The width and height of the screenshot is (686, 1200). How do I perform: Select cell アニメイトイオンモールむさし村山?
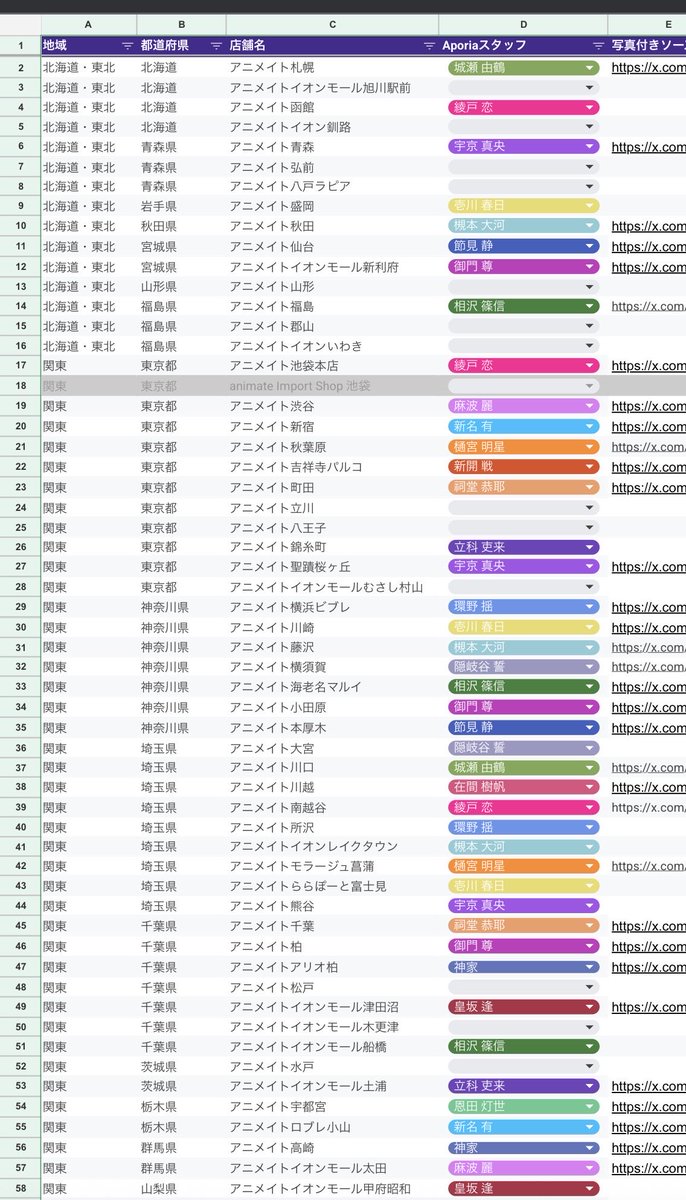(332, 587)
